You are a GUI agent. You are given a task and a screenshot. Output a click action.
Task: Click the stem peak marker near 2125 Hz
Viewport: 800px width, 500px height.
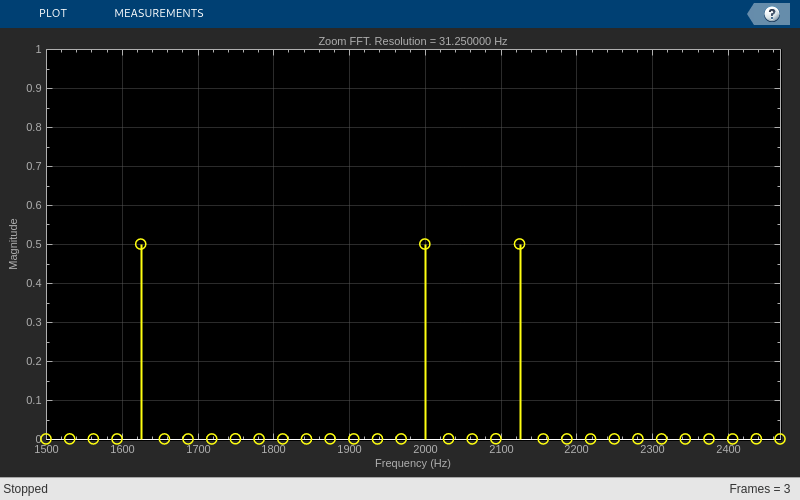[519, 244]
